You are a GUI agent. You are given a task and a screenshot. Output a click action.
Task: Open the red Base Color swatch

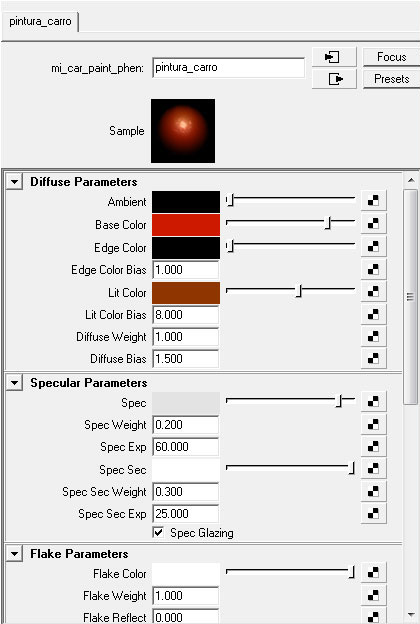[x=186, y=224]
